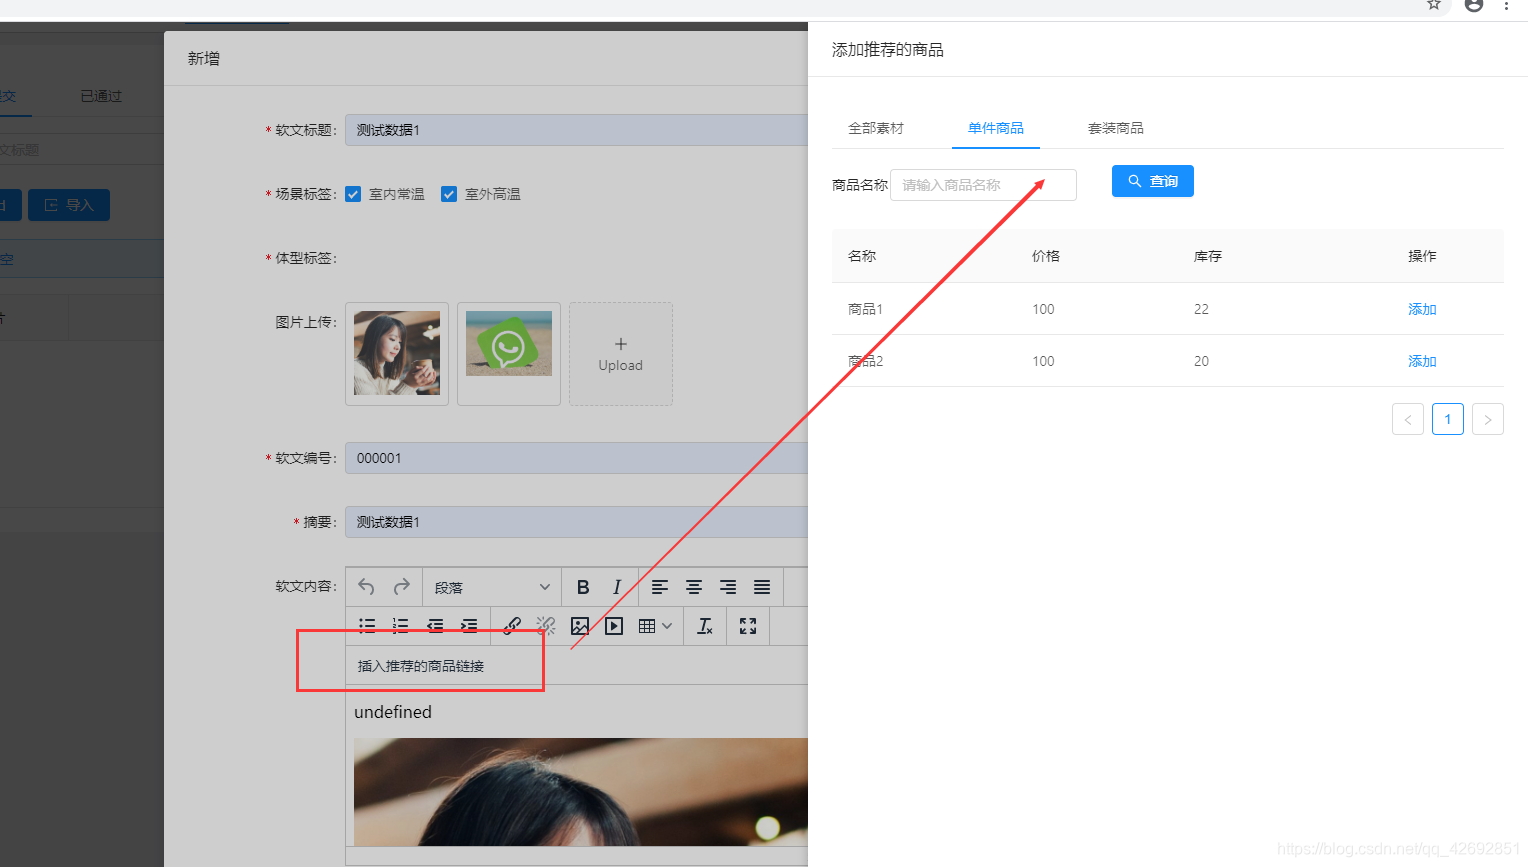
Task: Remove link icon in editor toolbar
Action: point(546,626)
